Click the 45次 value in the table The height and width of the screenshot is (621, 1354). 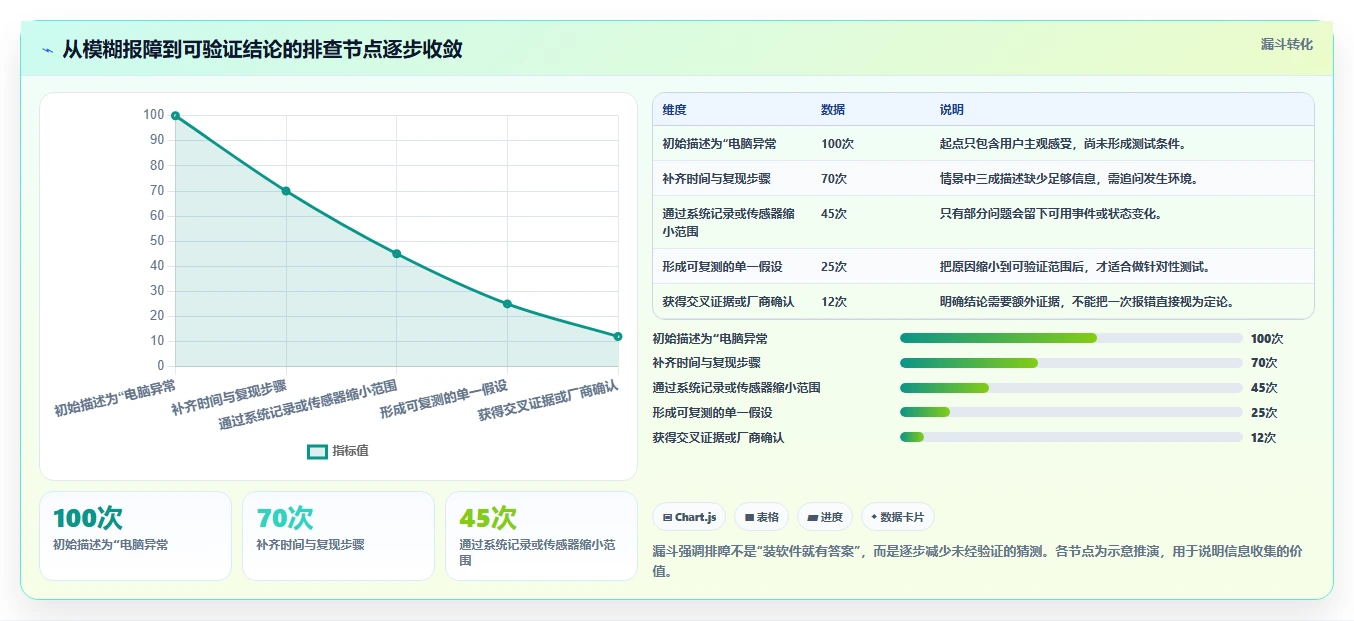834,214
